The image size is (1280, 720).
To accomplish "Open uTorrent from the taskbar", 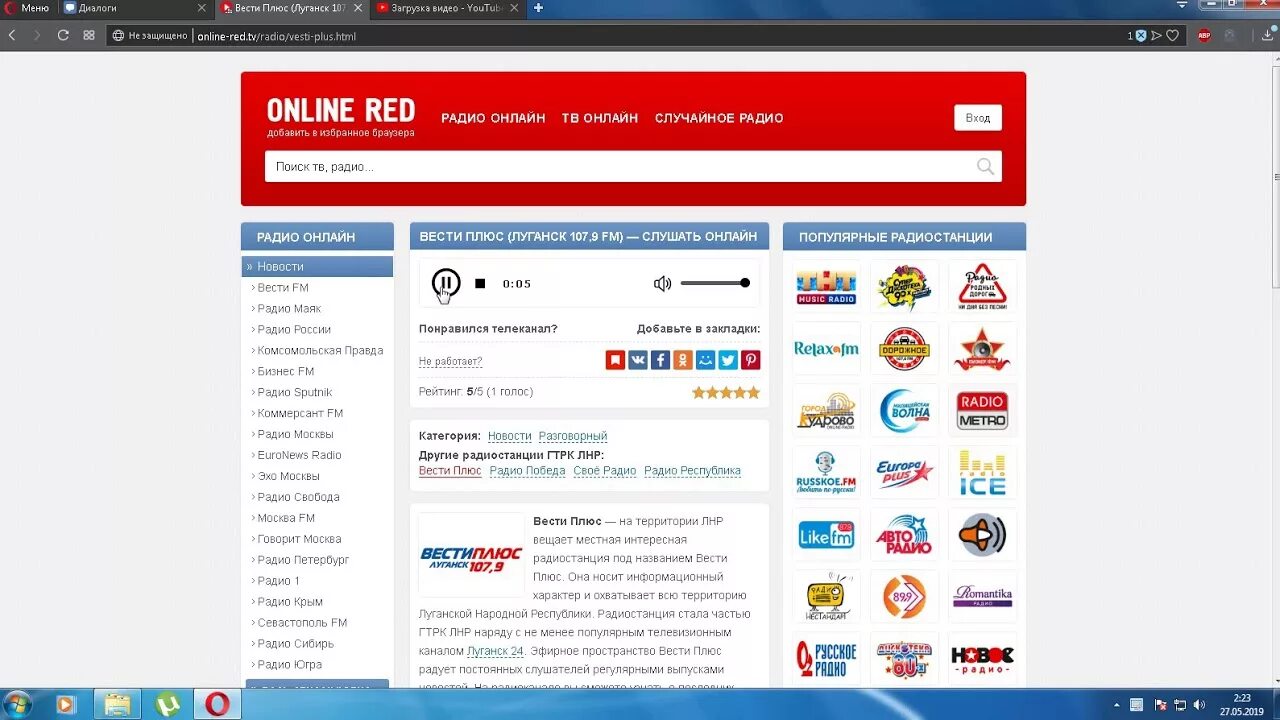I will [x=167, y=704].
